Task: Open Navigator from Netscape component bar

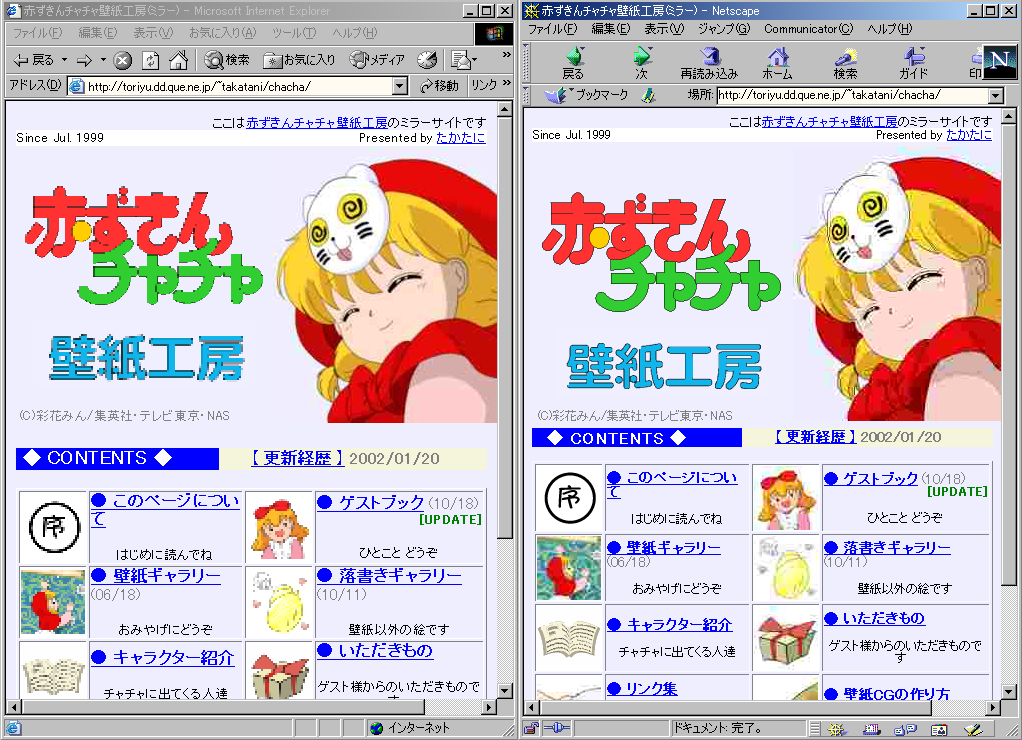Action: click(836, 729)
